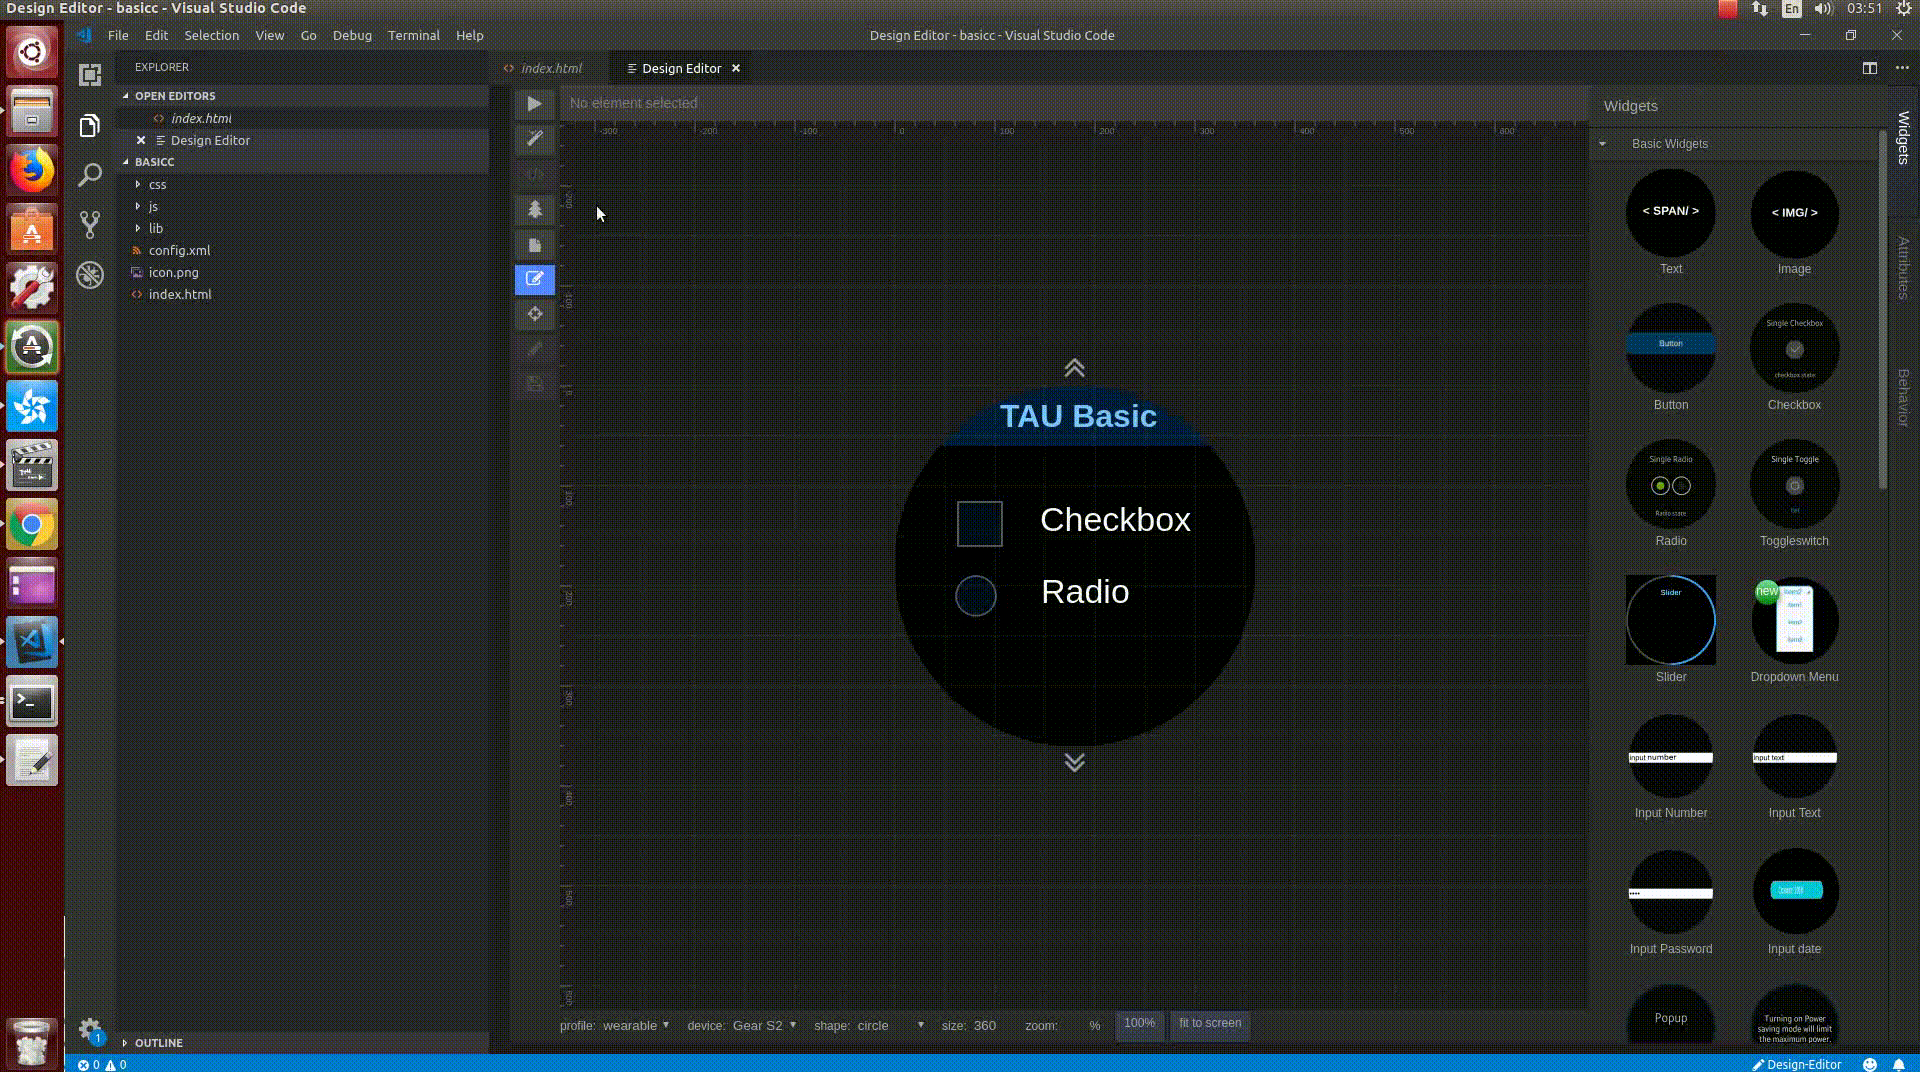Select the magic wand tool
Screen dimensions: 1920x1072
[534, 139]
